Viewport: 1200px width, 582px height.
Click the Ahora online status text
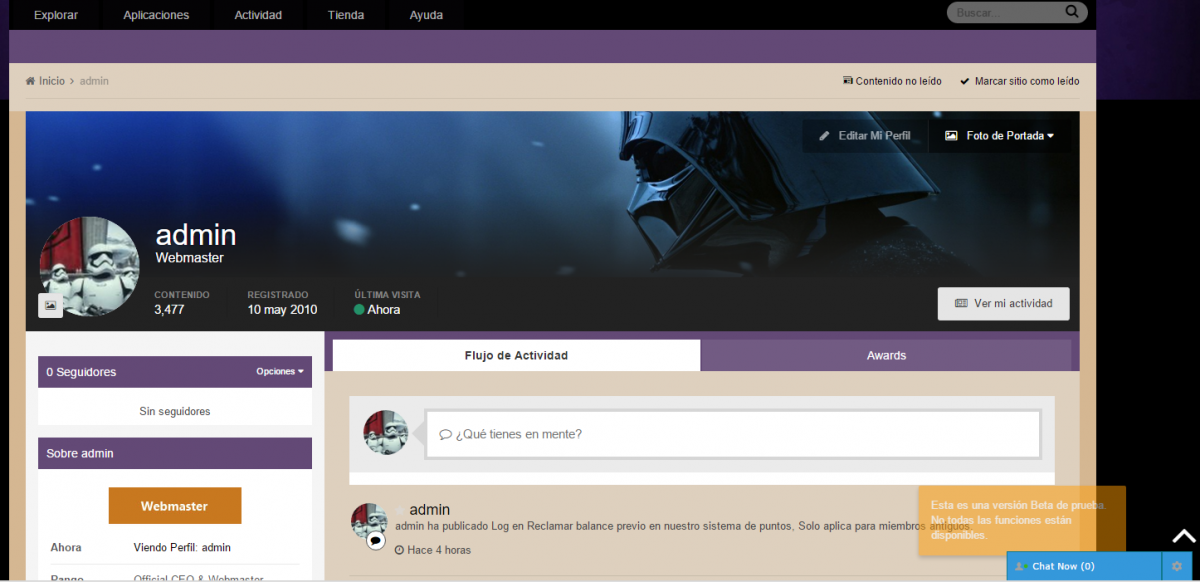coord(384,310)
